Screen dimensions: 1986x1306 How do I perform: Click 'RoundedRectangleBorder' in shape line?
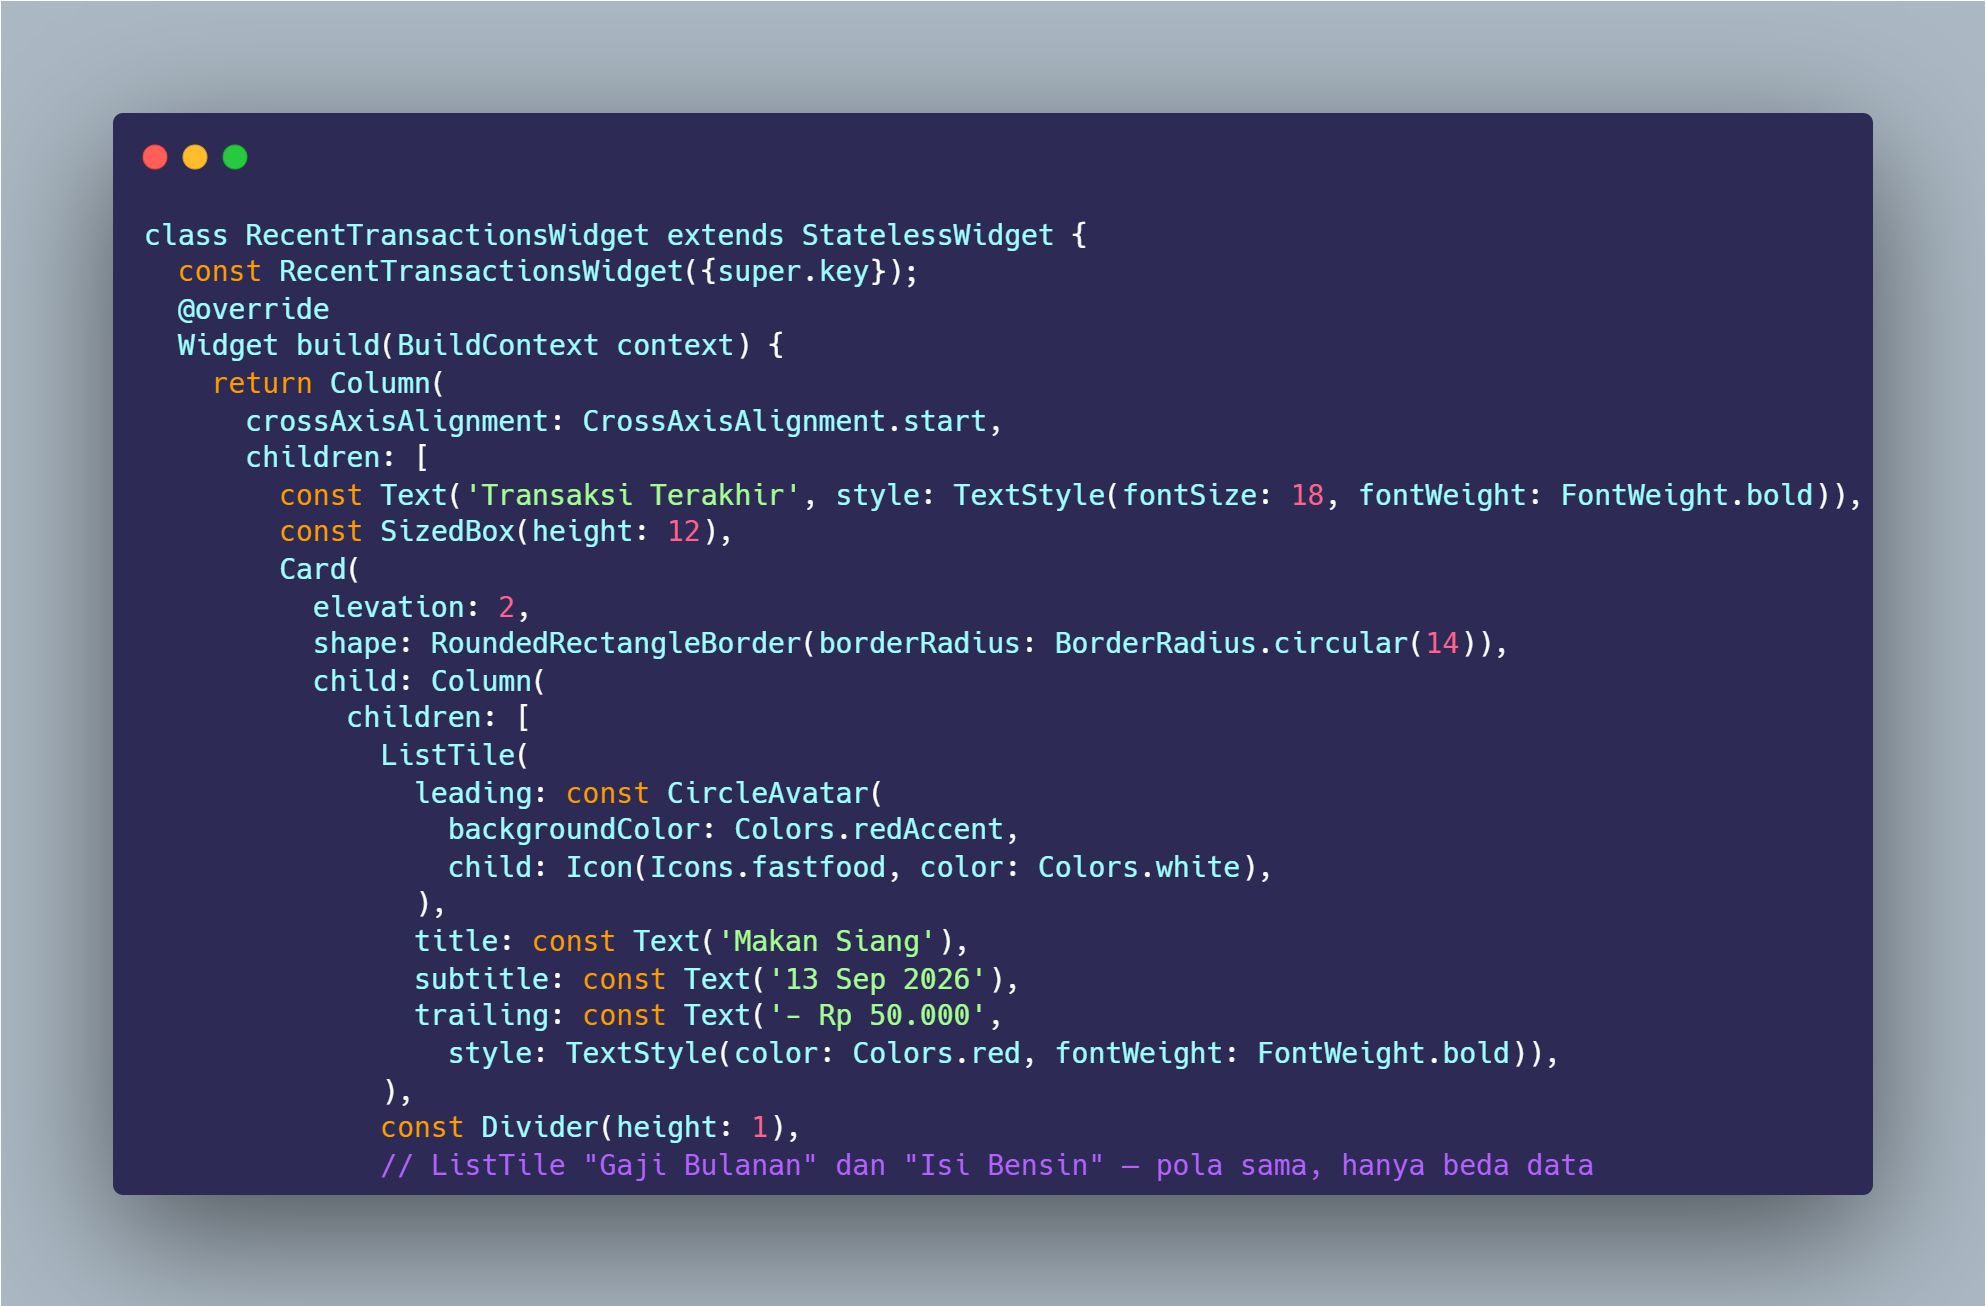(x=615, y=643)
